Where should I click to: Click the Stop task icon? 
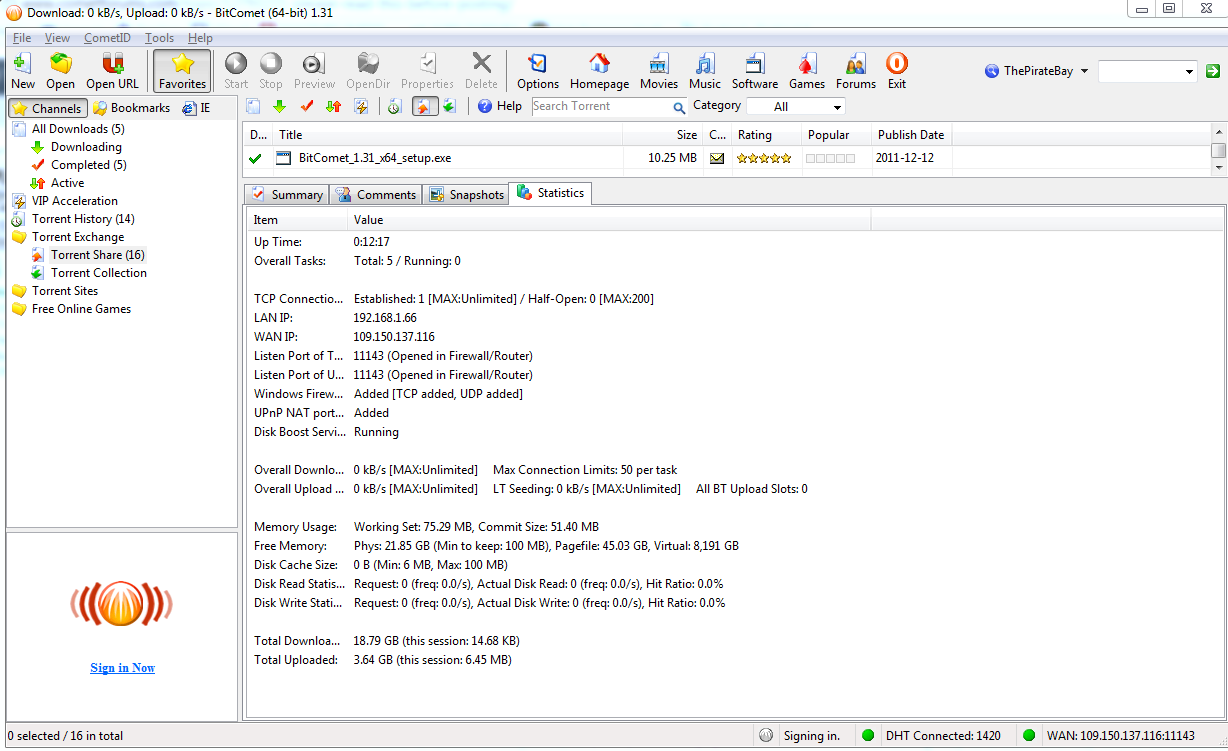pos(271,71)
